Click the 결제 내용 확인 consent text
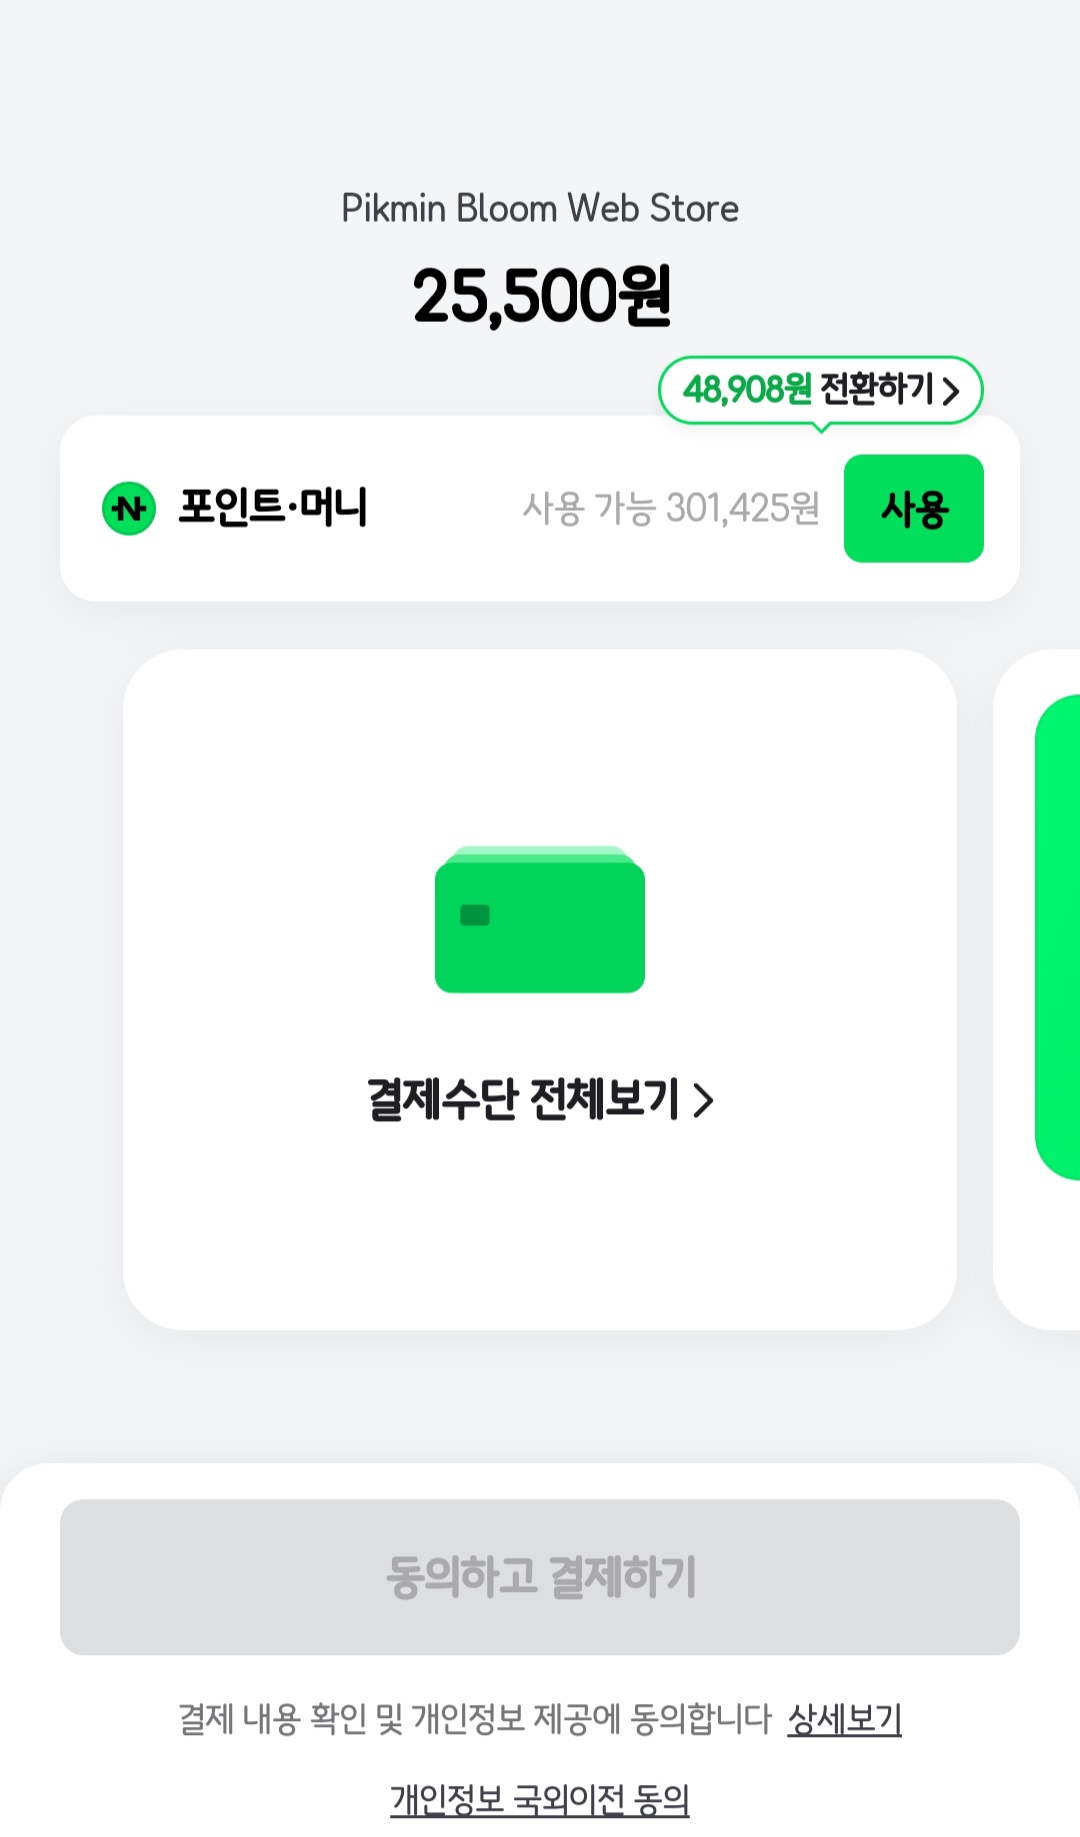Viewport: 1080px width, 1837px height. coord(475,1719)
